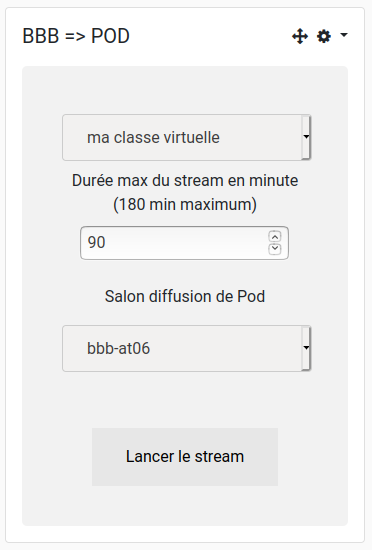Viewport: 372px width, 550px height.
Task: Expand the caret next to the gear
Action: pyautogui.click(x=344, y=35)
